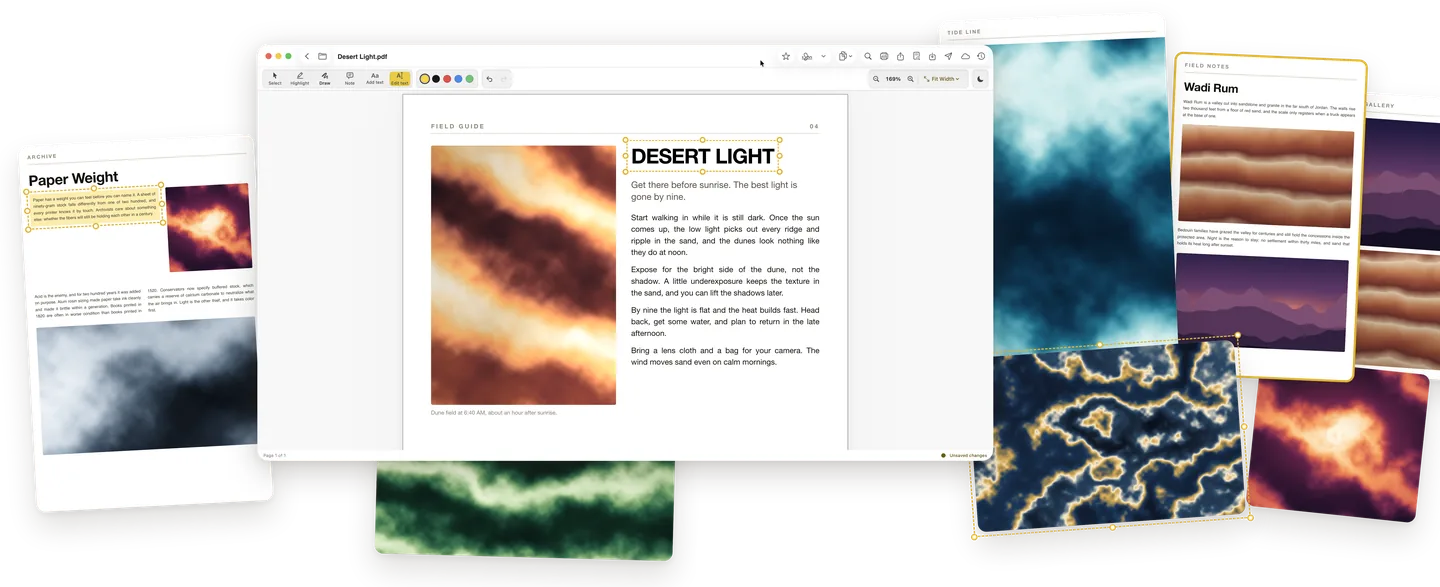Image resolution: width=1440 pixels, height=587 pixels.
Task: Click the paragraph starting 'Bring a lens cloth'
Action: [x=725, y=356]
